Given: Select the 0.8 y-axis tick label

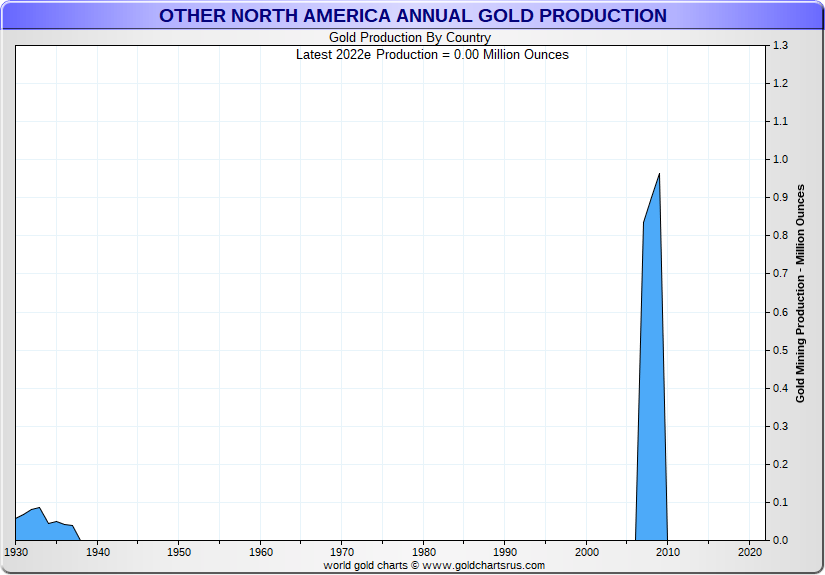Looking at the screenshot, I should [x=780, y=236].
